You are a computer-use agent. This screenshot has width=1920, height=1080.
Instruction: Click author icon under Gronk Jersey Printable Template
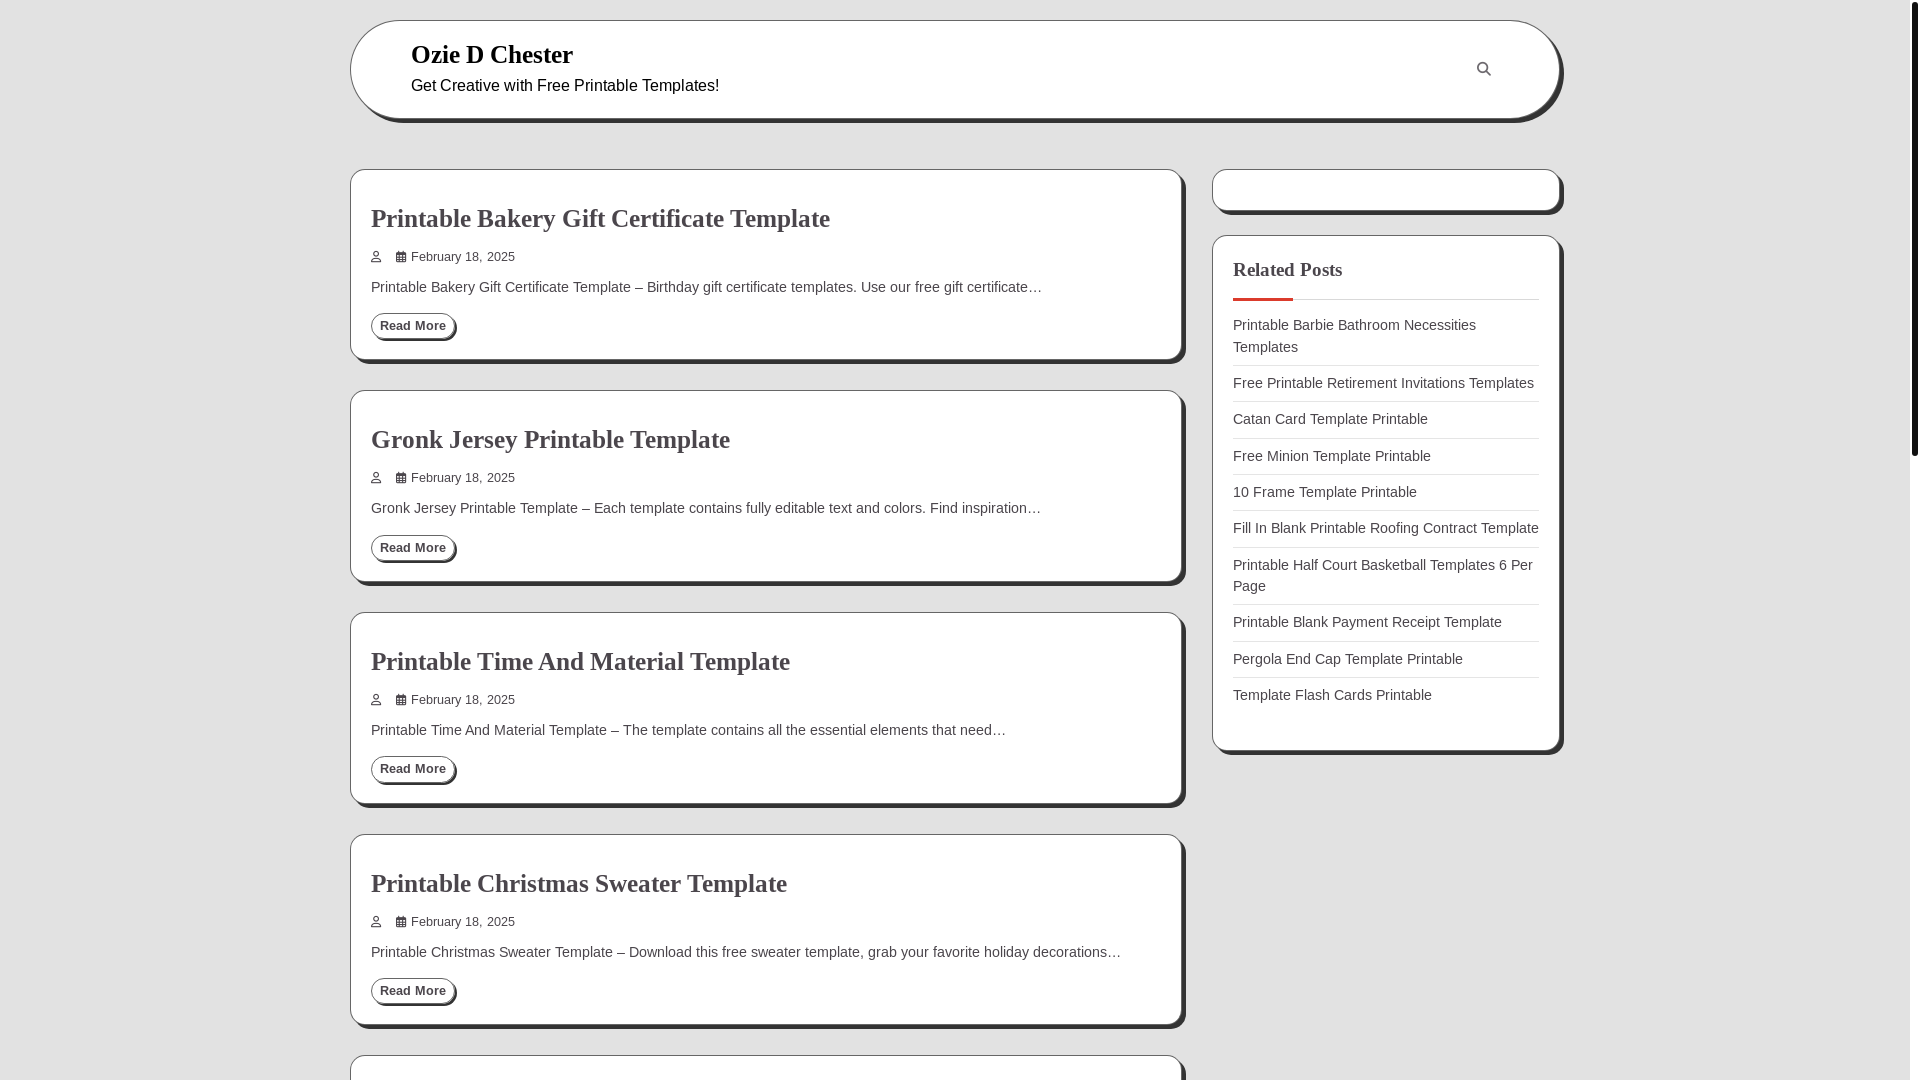click(376, 478)
